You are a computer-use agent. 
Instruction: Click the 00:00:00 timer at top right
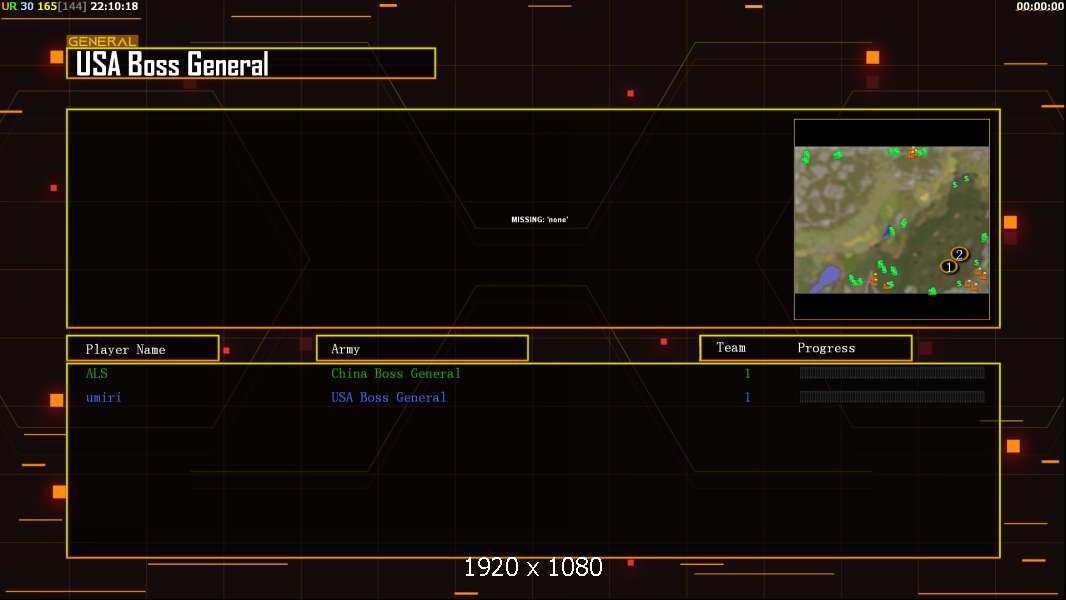(1040, 6)
